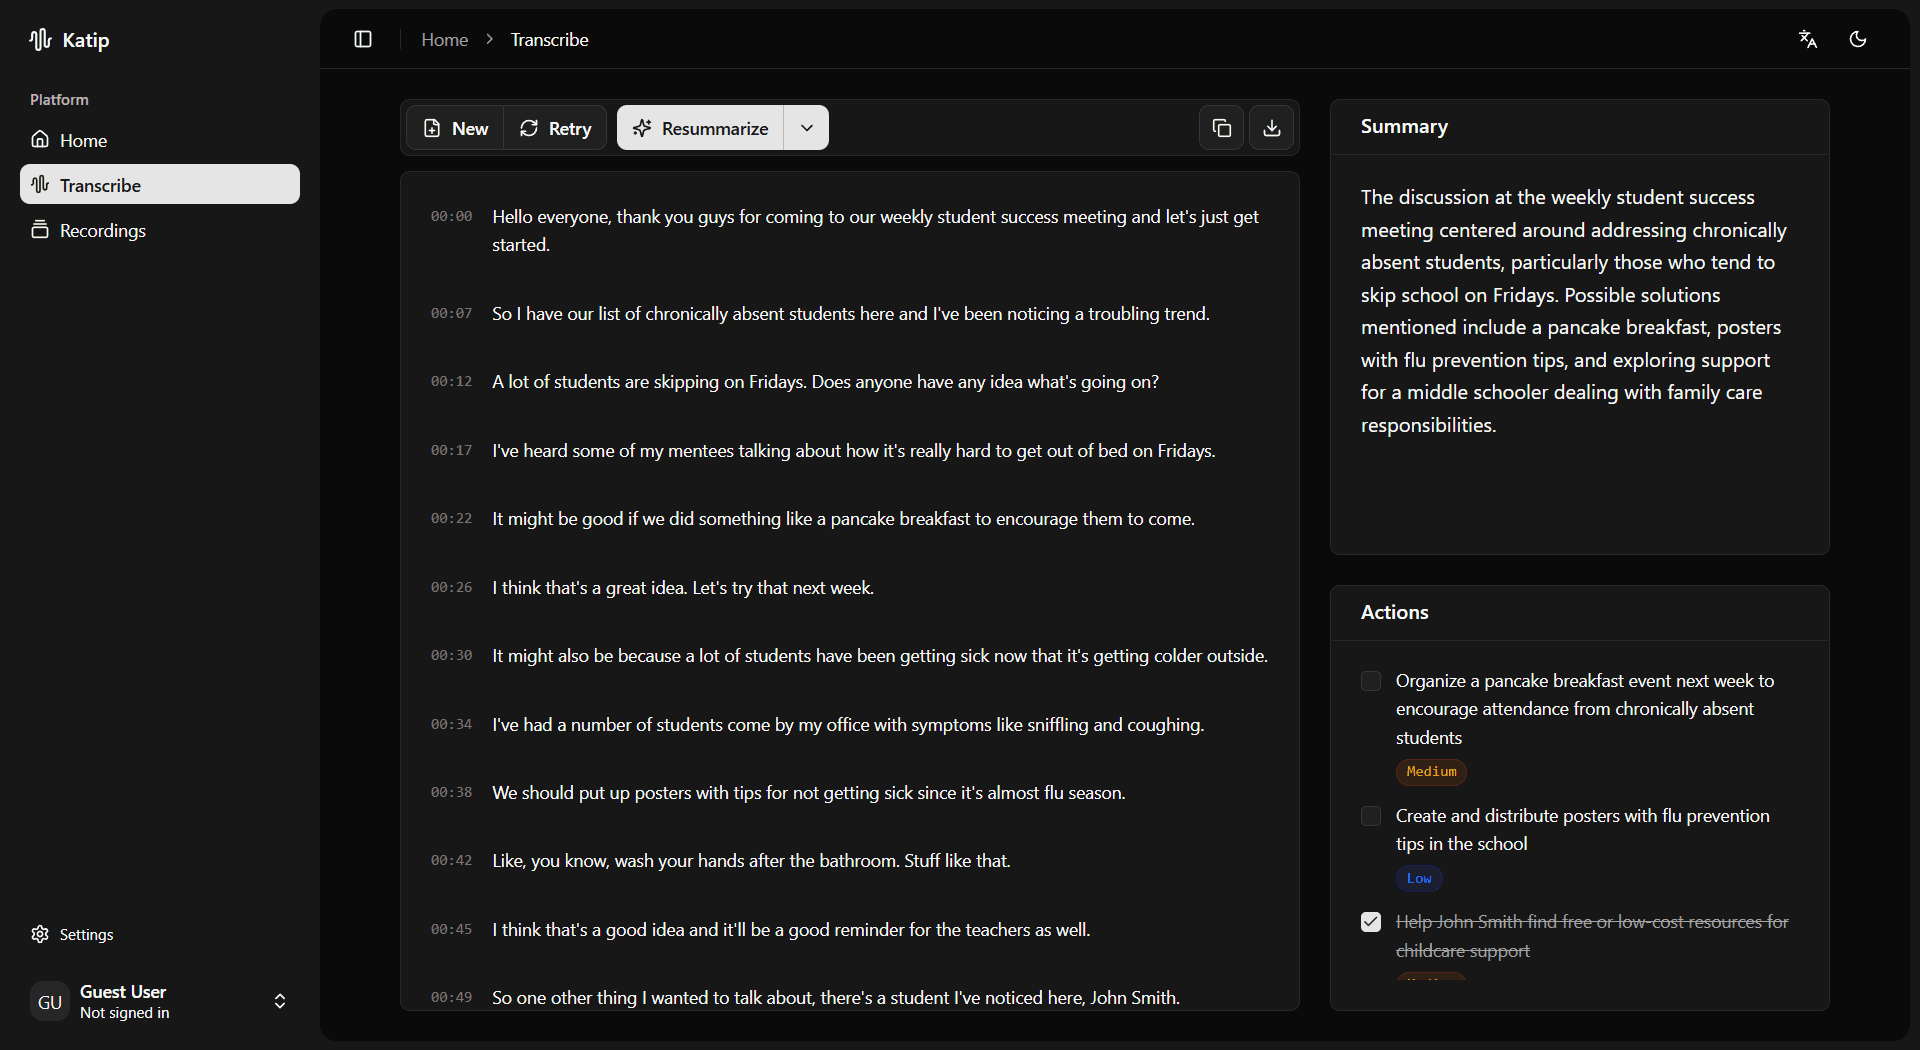Screen dimensions: 1920x1050
Task: Open the Recordings page
Action: 102,230
